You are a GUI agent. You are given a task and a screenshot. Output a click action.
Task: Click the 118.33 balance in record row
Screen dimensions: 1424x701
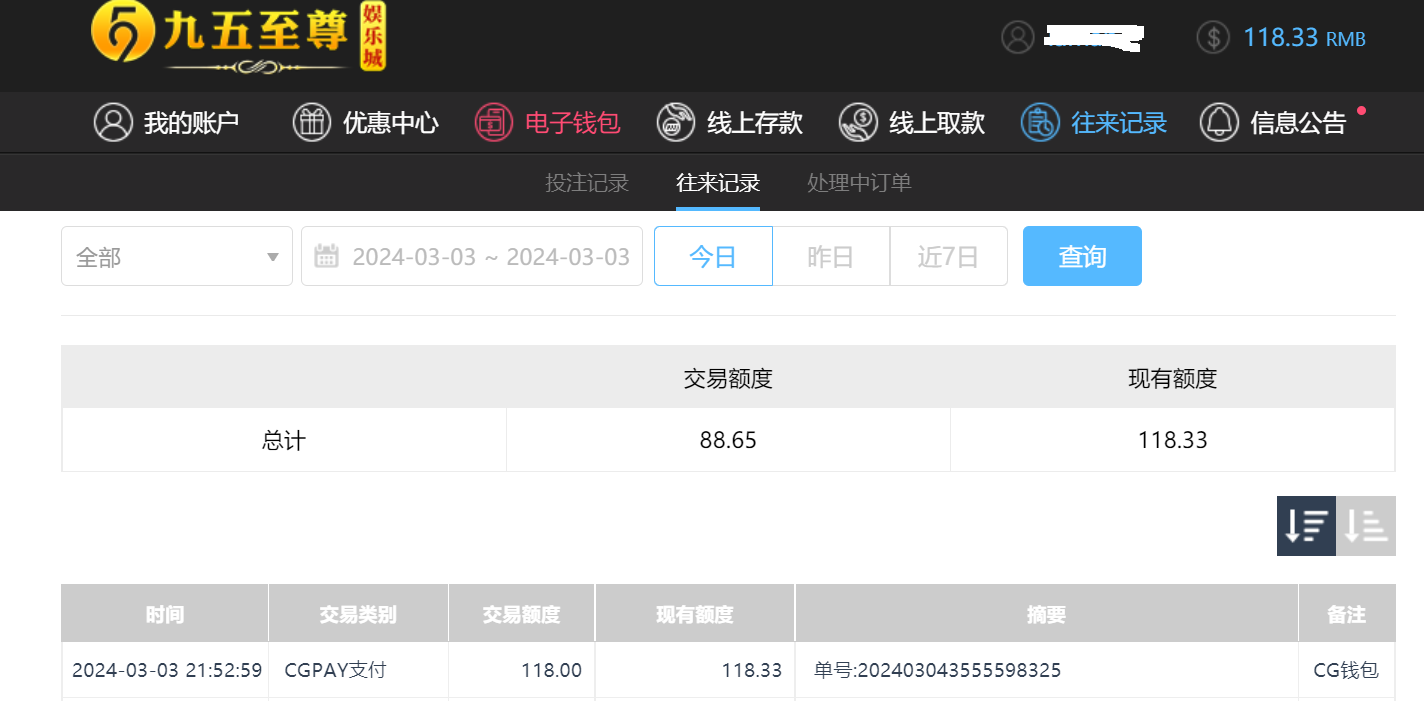click(x=752, y=670)
